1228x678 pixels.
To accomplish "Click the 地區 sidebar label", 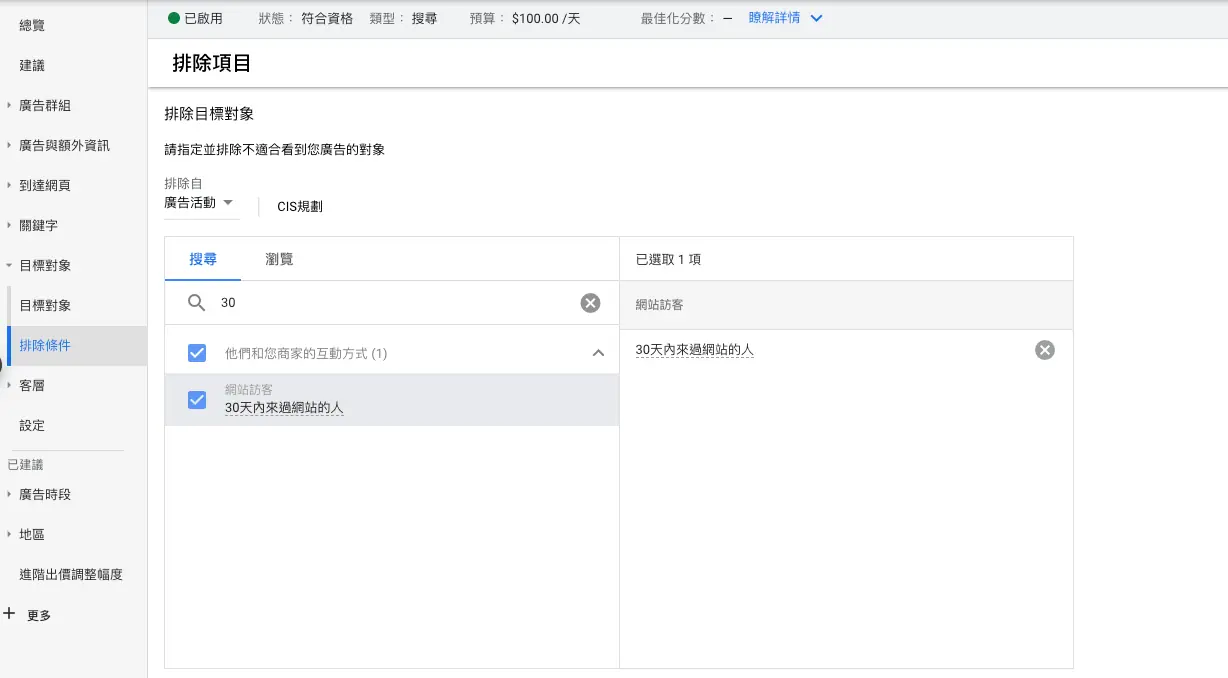I will [32, 534].
